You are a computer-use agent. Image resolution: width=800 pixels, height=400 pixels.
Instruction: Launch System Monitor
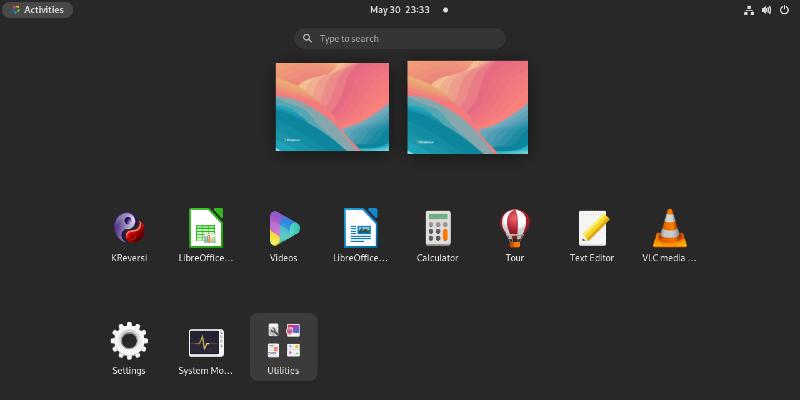(x=206, y=342)
